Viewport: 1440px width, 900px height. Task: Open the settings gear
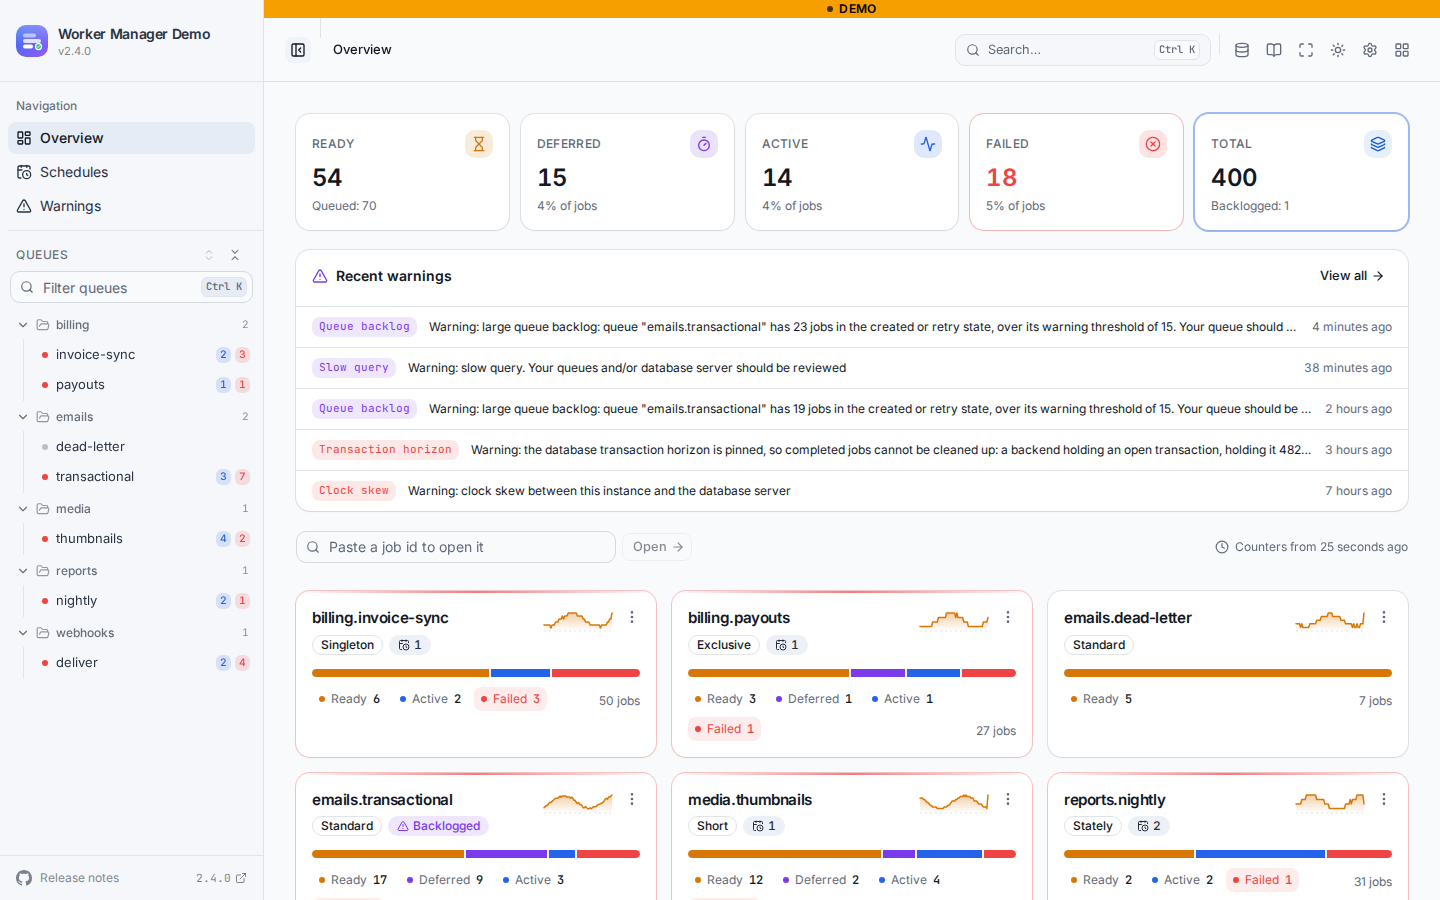[x=1370, y=50]
